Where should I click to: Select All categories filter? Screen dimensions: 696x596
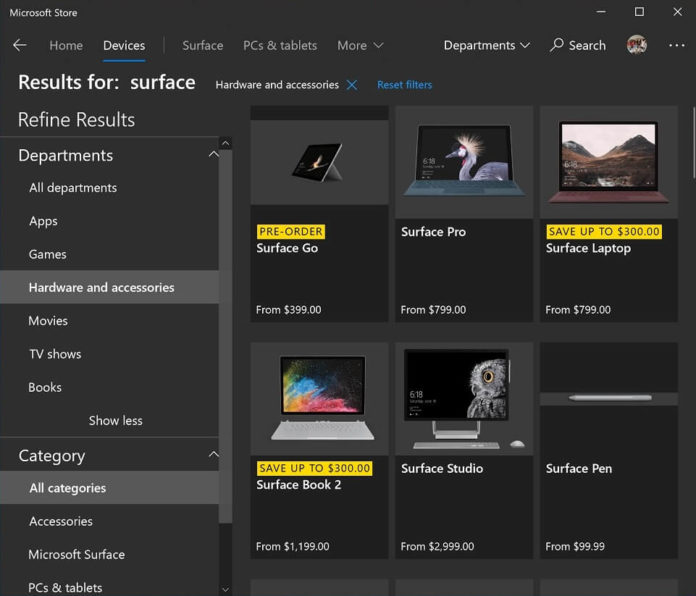(109, 488)
